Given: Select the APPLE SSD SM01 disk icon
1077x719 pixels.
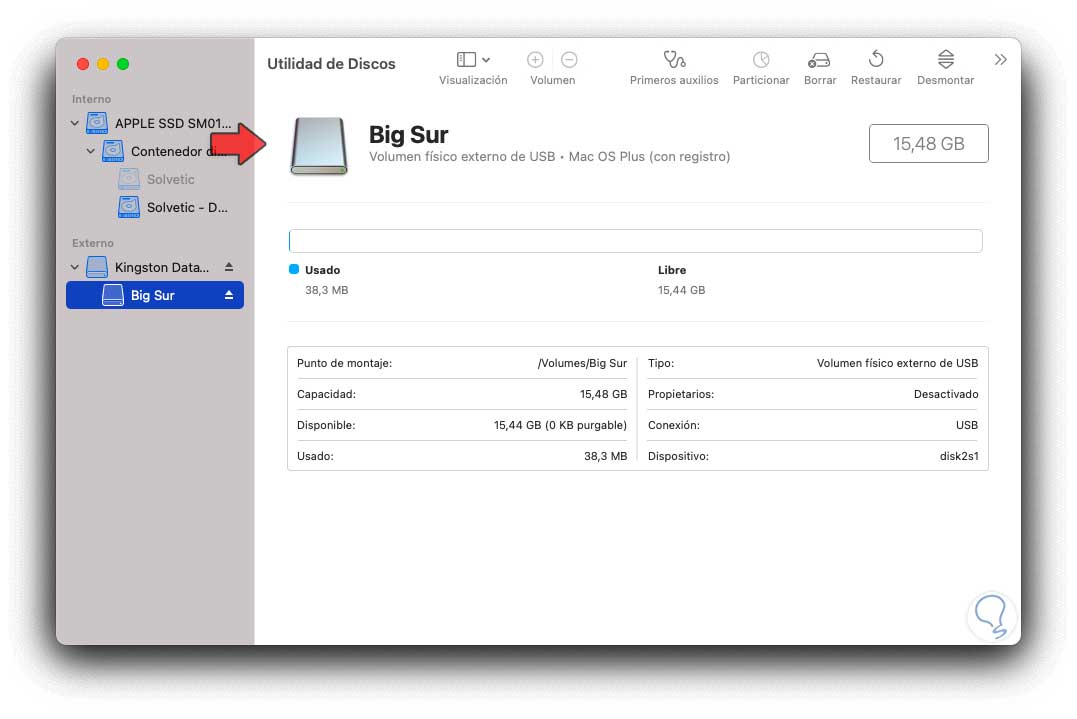Looking at the screenshot, I should tap(97, 123).
